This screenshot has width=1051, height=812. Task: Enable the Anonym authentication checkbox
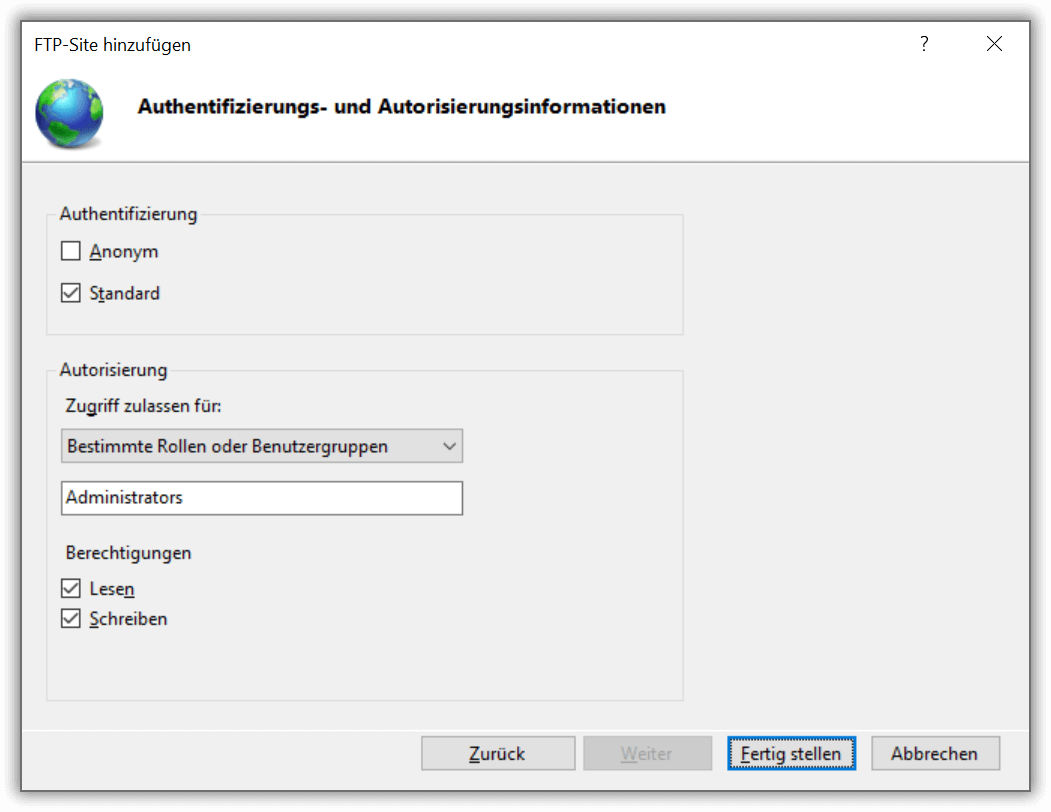point(70,251)
